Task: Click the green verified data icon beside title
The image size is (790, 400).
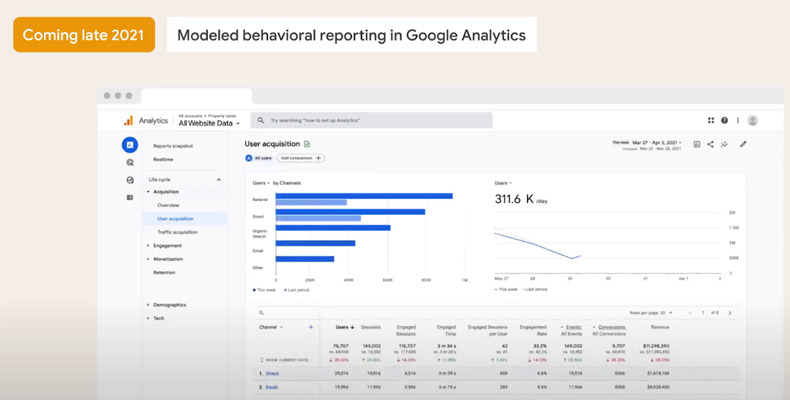Action: (307, 144)
